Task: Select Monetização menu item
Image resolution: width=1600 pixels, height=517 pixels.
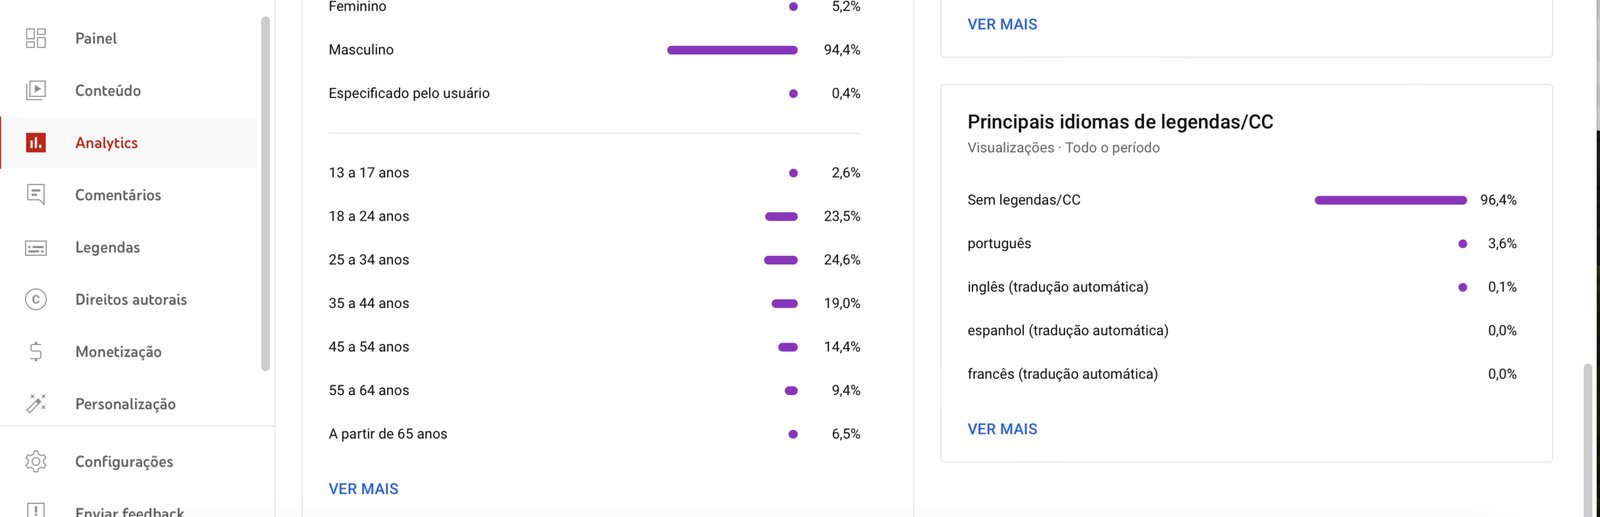Action: click(x=118, y=352)
